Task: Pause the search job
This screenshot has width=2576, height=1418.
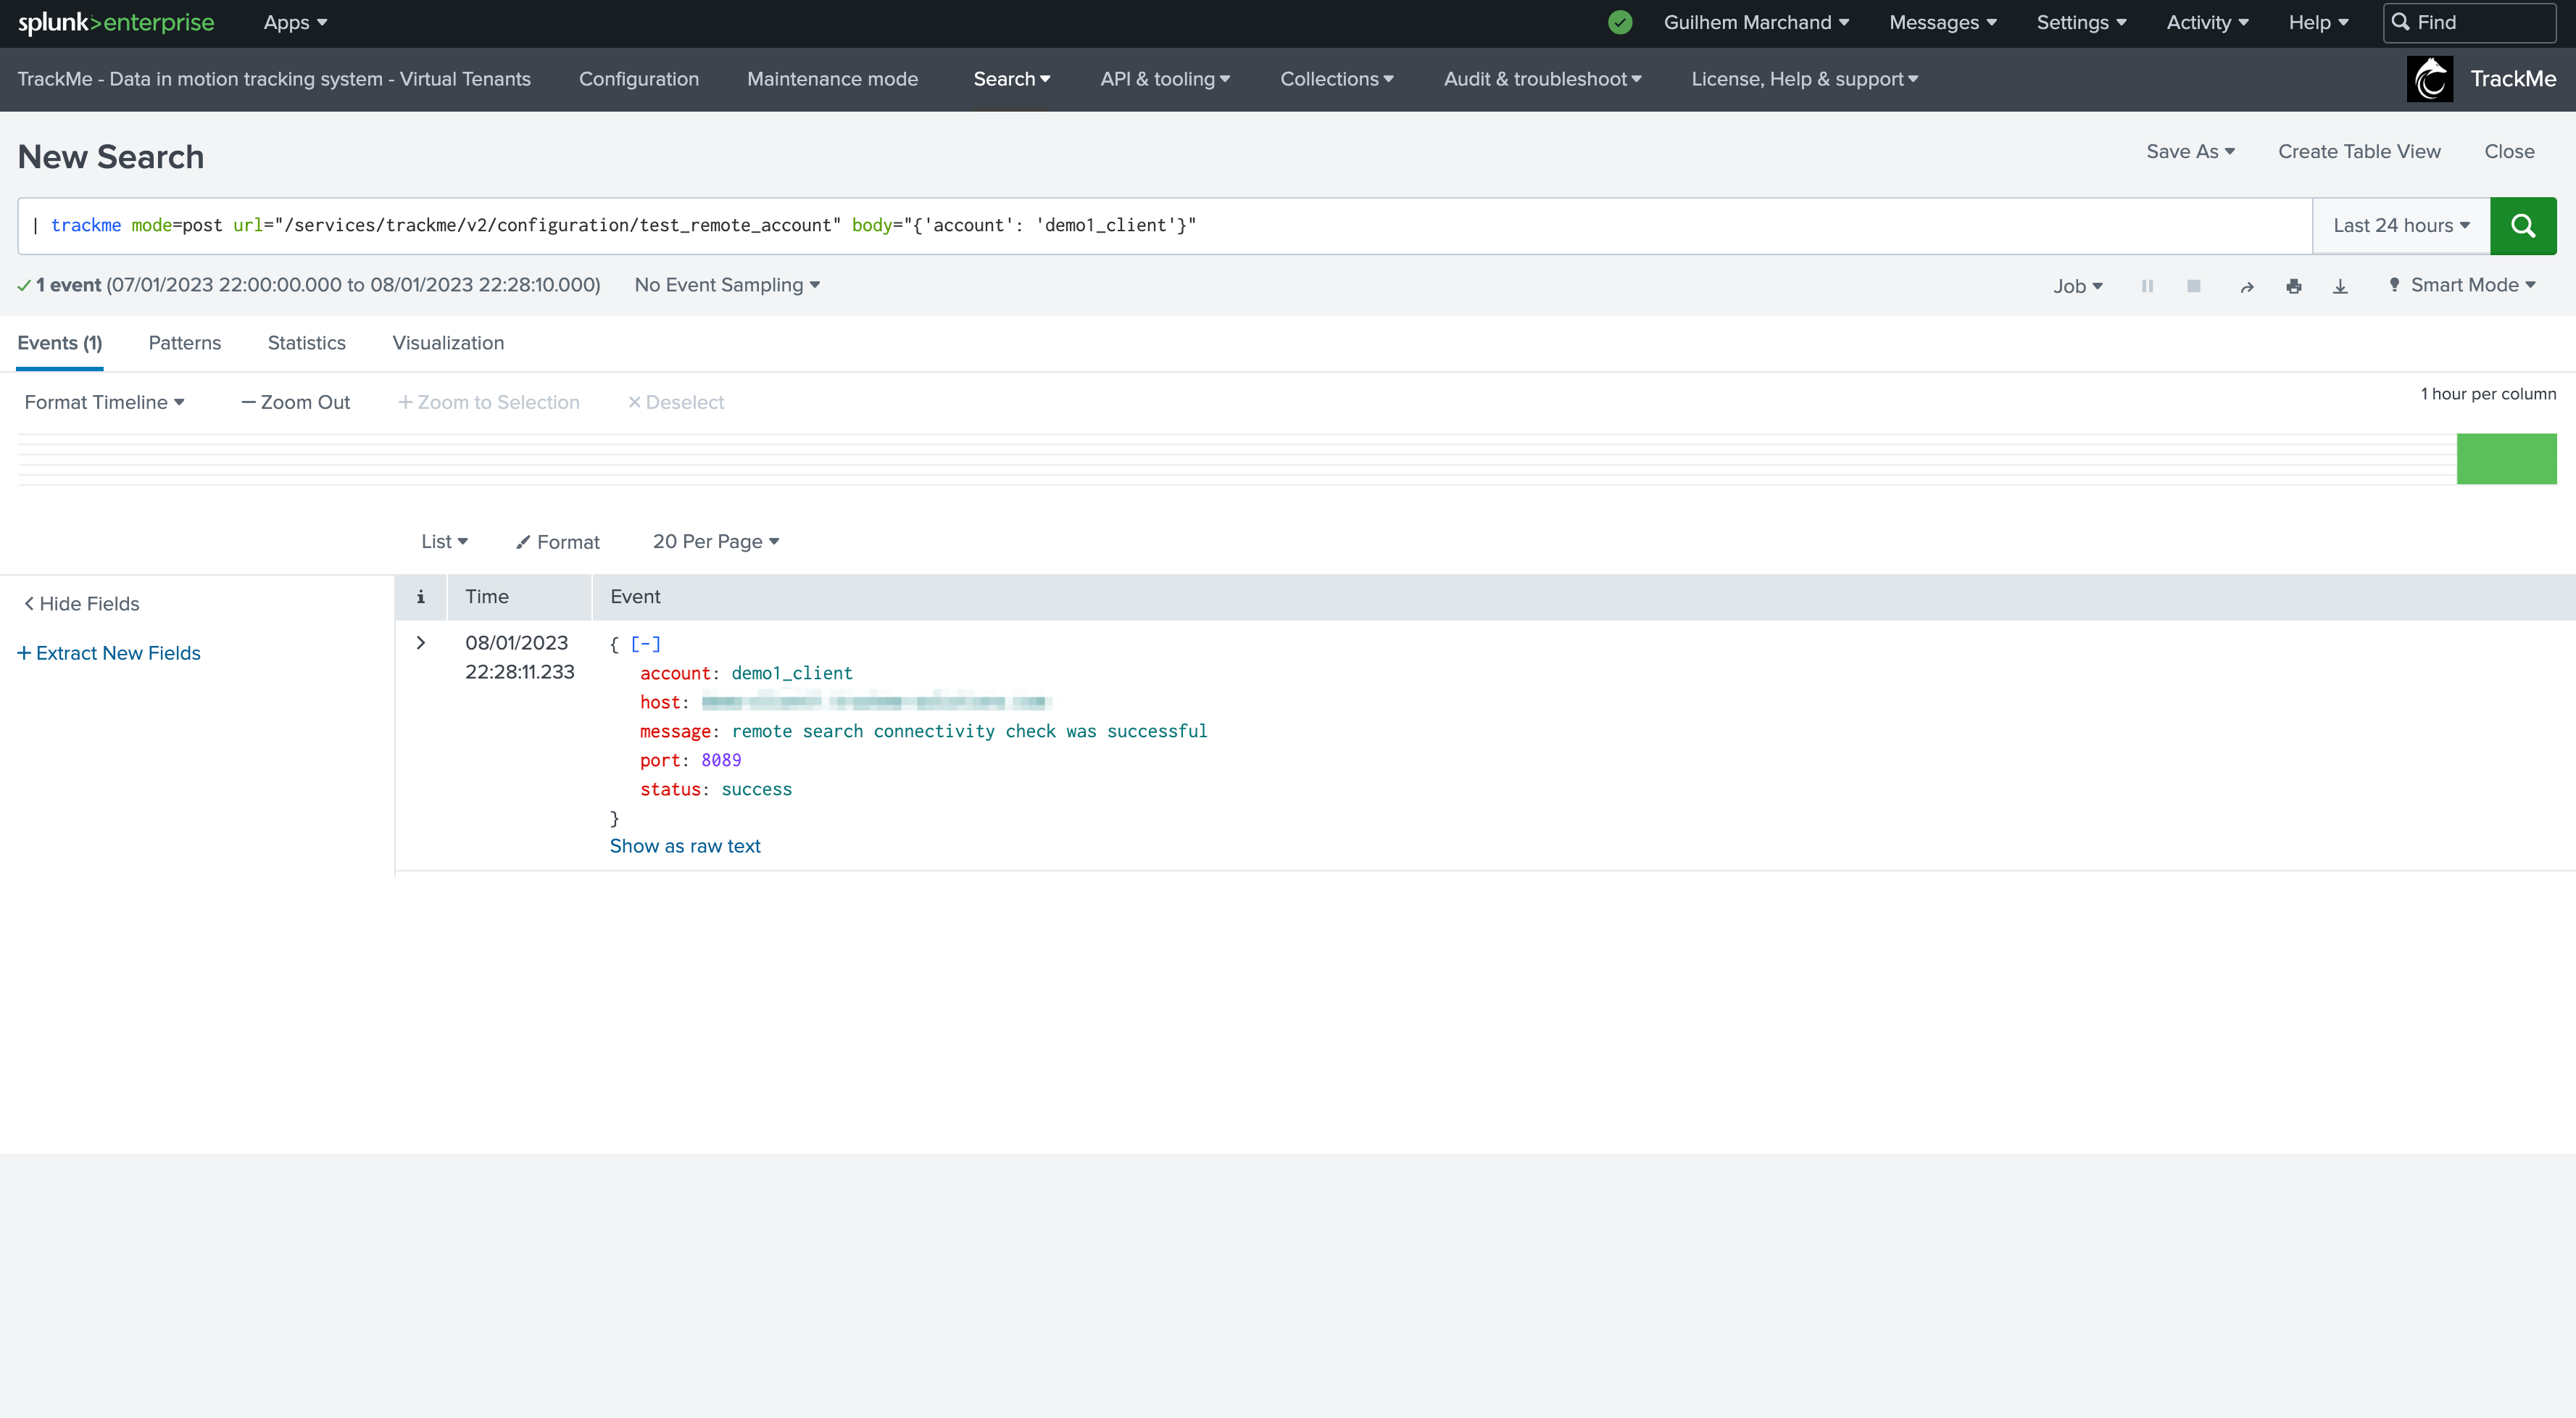Action: pyautogui.click(x=2147, y=286)
